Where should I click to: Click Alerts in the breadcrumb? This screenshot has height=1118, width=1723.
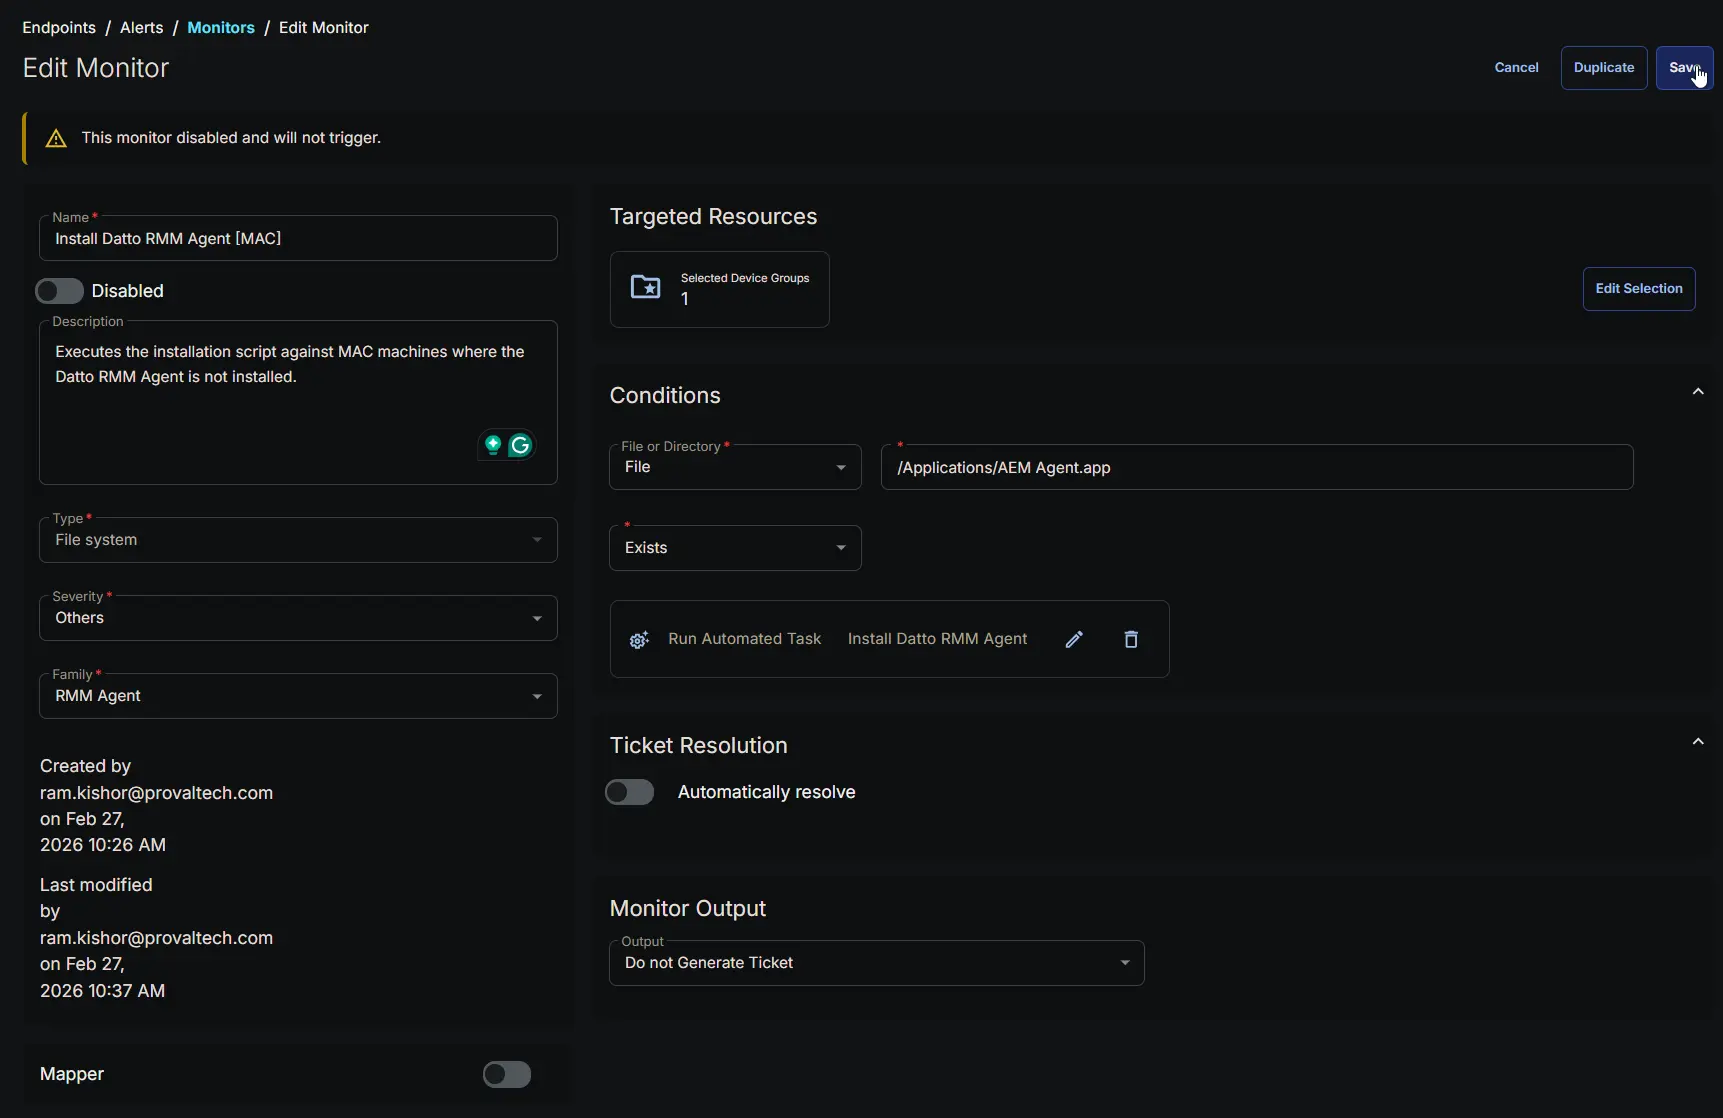click(x=141, y=28)
